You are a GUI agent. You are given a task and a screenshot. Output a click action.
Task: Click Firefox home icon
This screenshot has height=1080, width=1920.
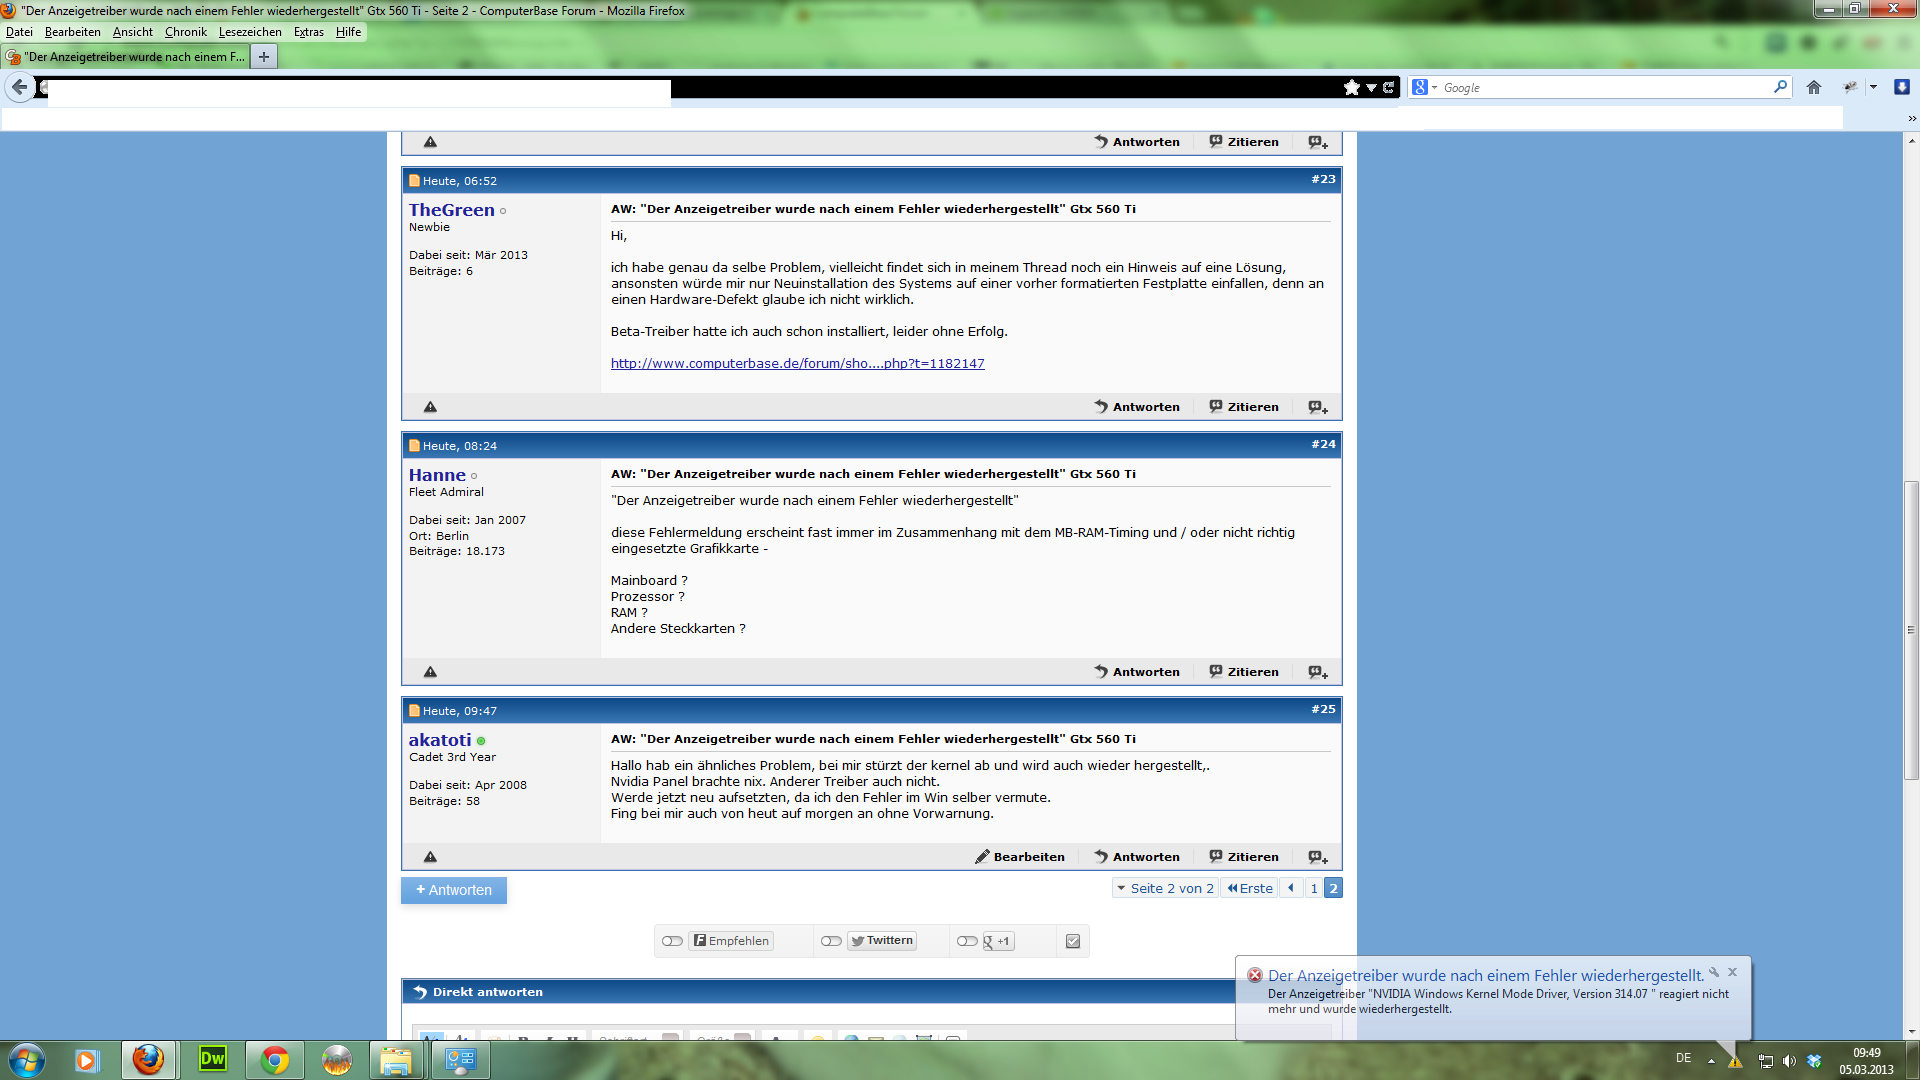click(1814, 88)
